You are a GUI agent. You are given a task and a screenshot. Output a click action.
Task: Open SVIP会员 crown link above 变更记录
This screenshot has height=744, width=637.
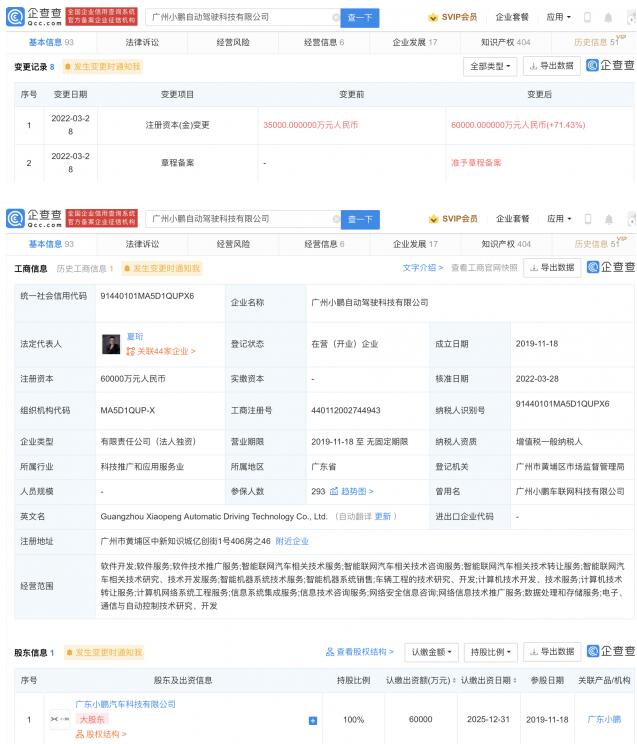pyautogui.click(x=452, y=17)
